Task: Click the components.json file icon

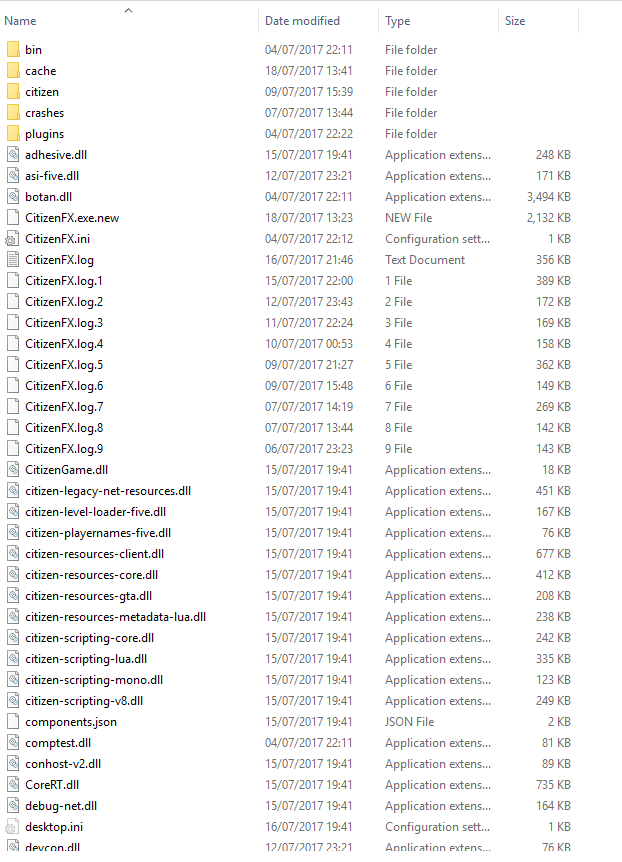Action: click(x=13, y=721)
